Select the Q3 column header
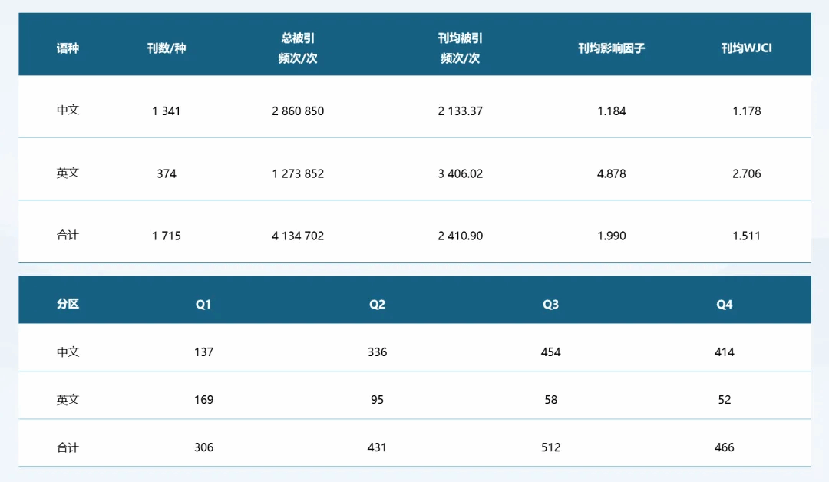 pyautogui.click(x=551, y=304)
